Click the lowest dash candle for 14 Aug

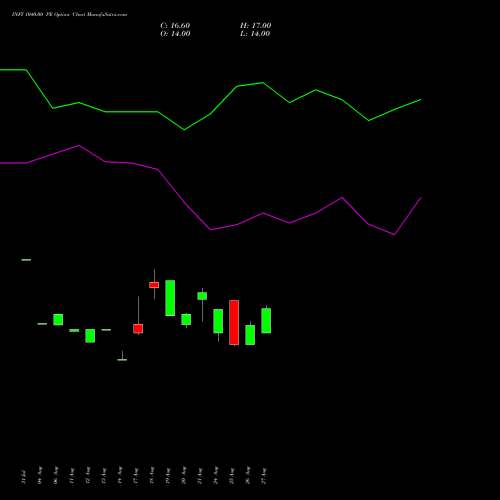tap(122, 360)
